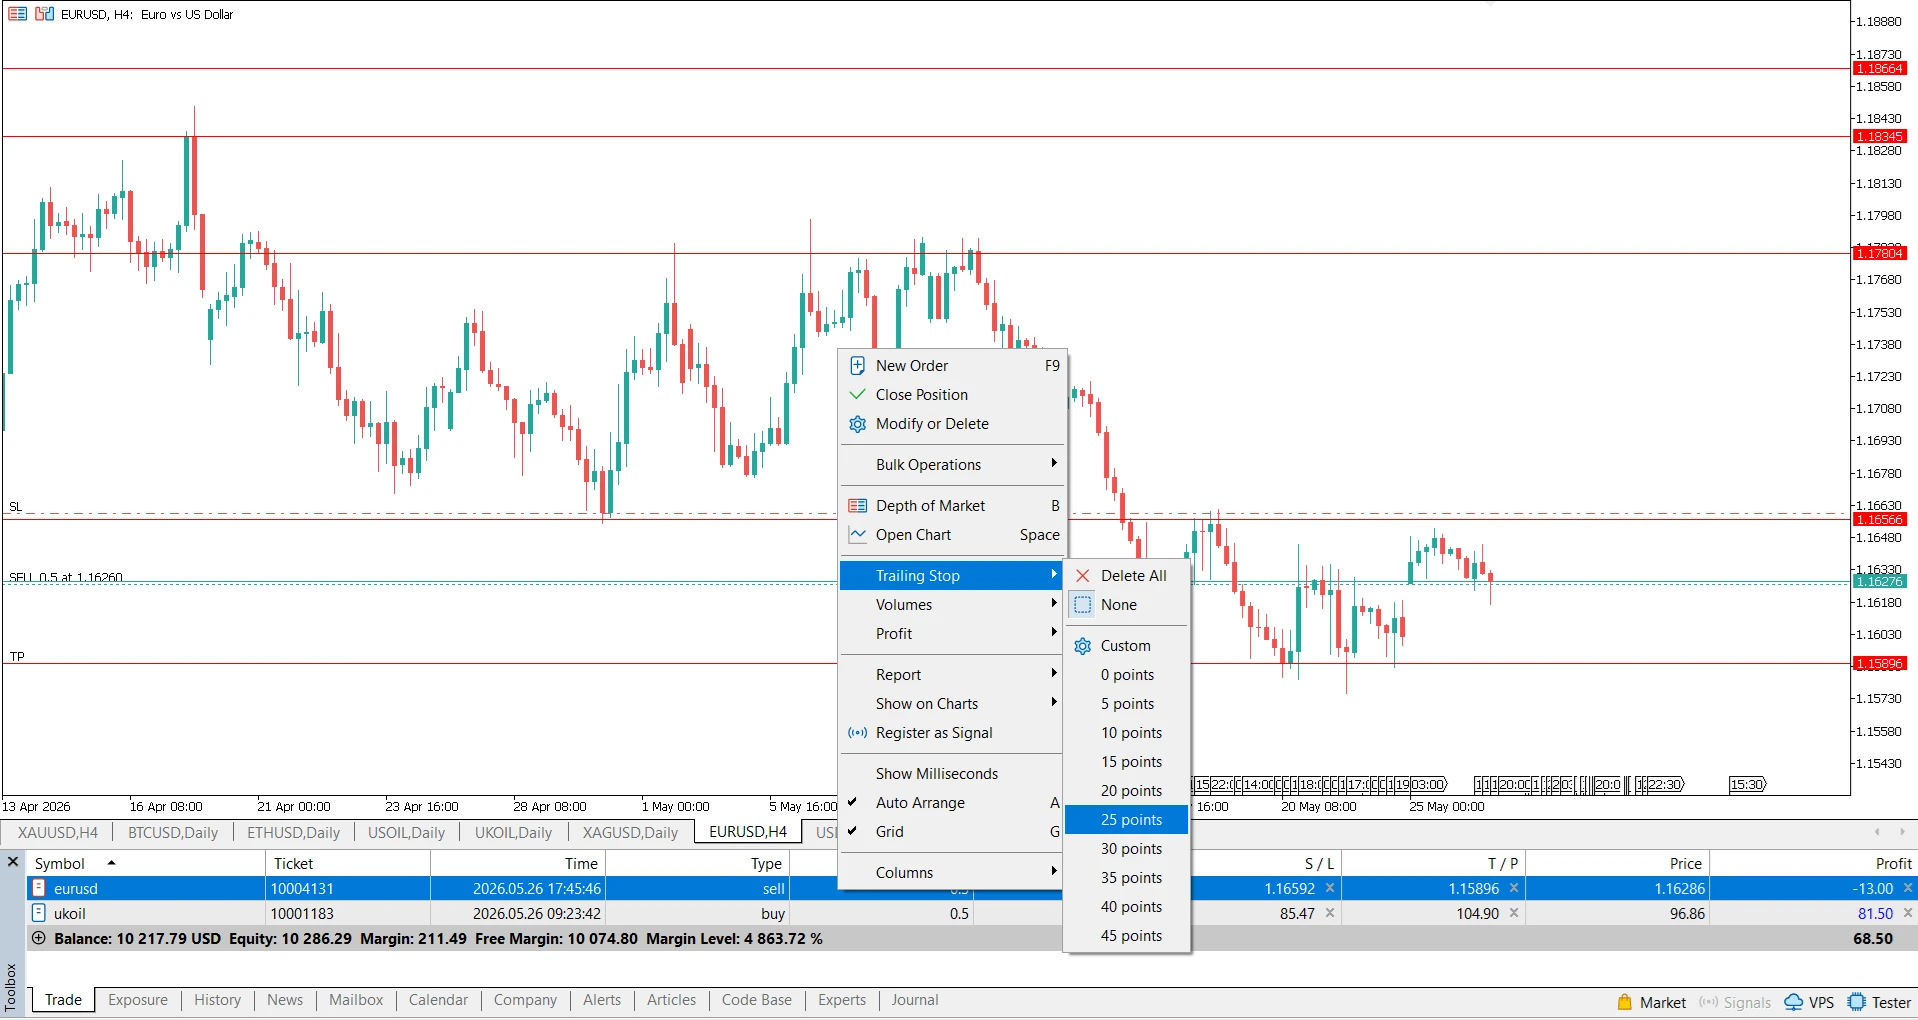This screenshot has width=1918, height=1020.
Task: Expand the Report submenu
Action: (x=951, y=675)
